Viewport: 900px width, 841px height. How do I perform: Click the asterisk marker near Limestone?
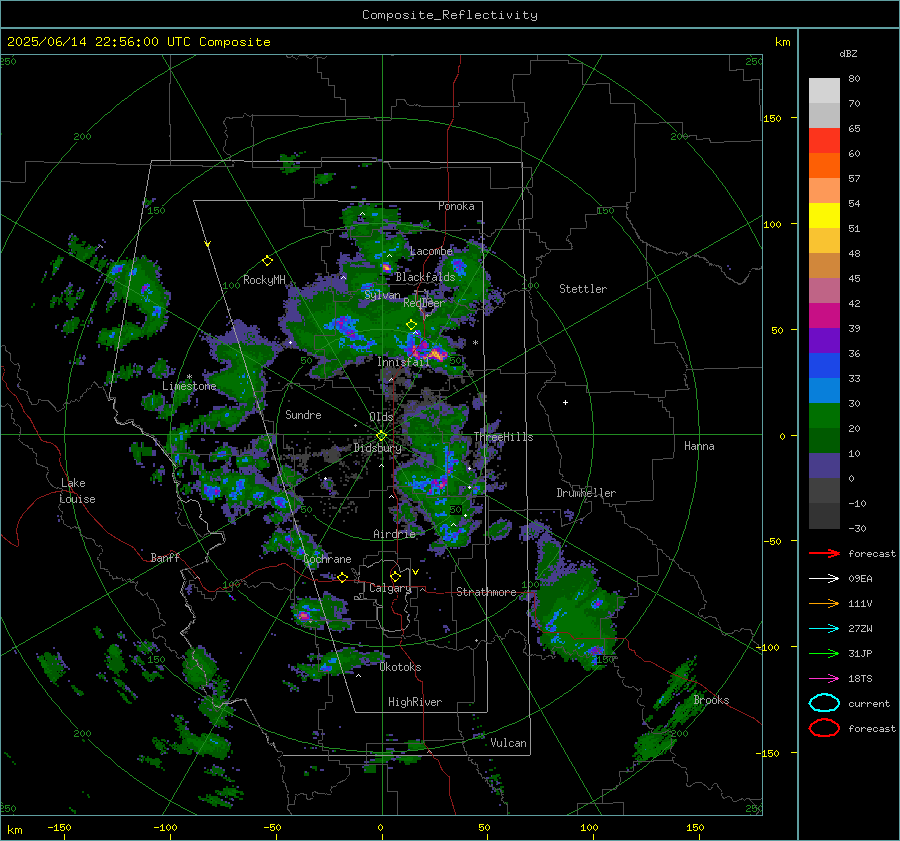(x=189, y=377)
